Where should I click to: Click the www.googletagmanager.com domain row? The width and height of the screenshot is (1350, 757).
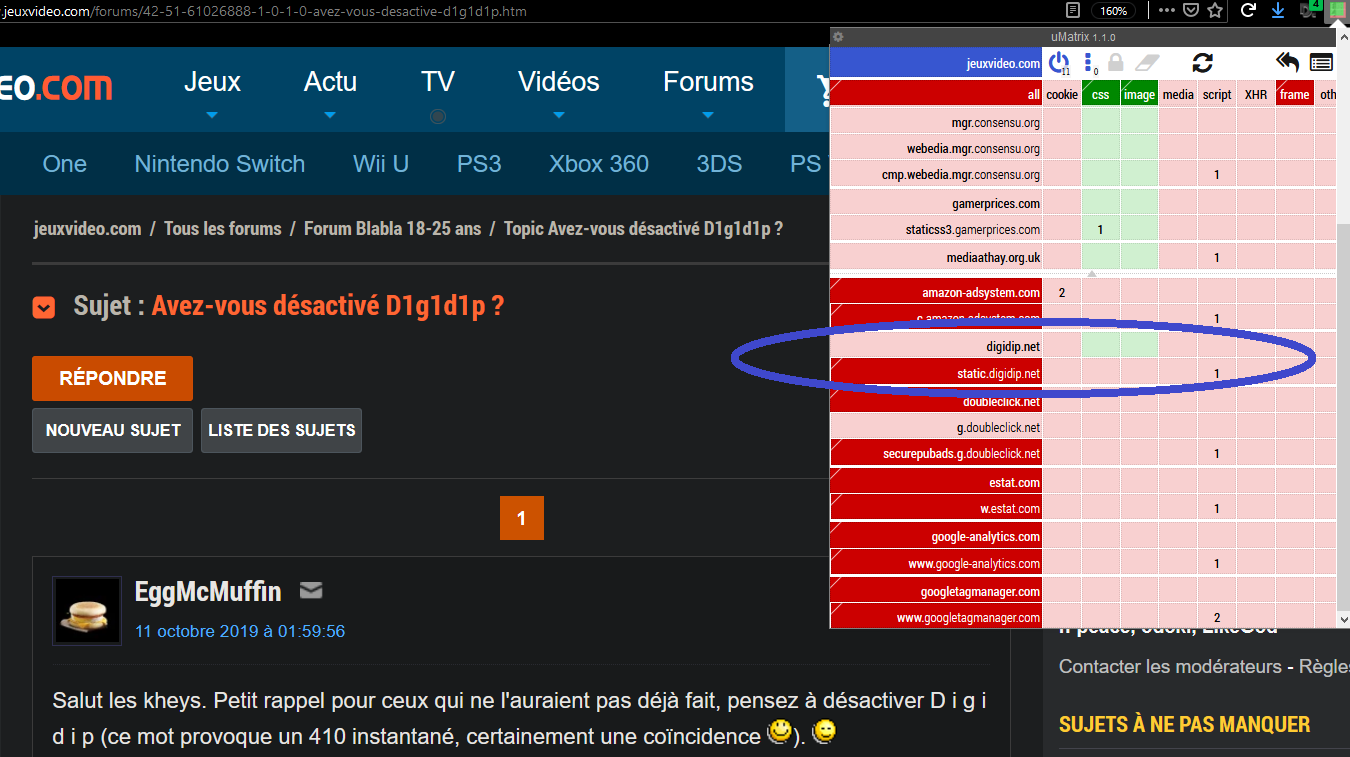[936, 617]
